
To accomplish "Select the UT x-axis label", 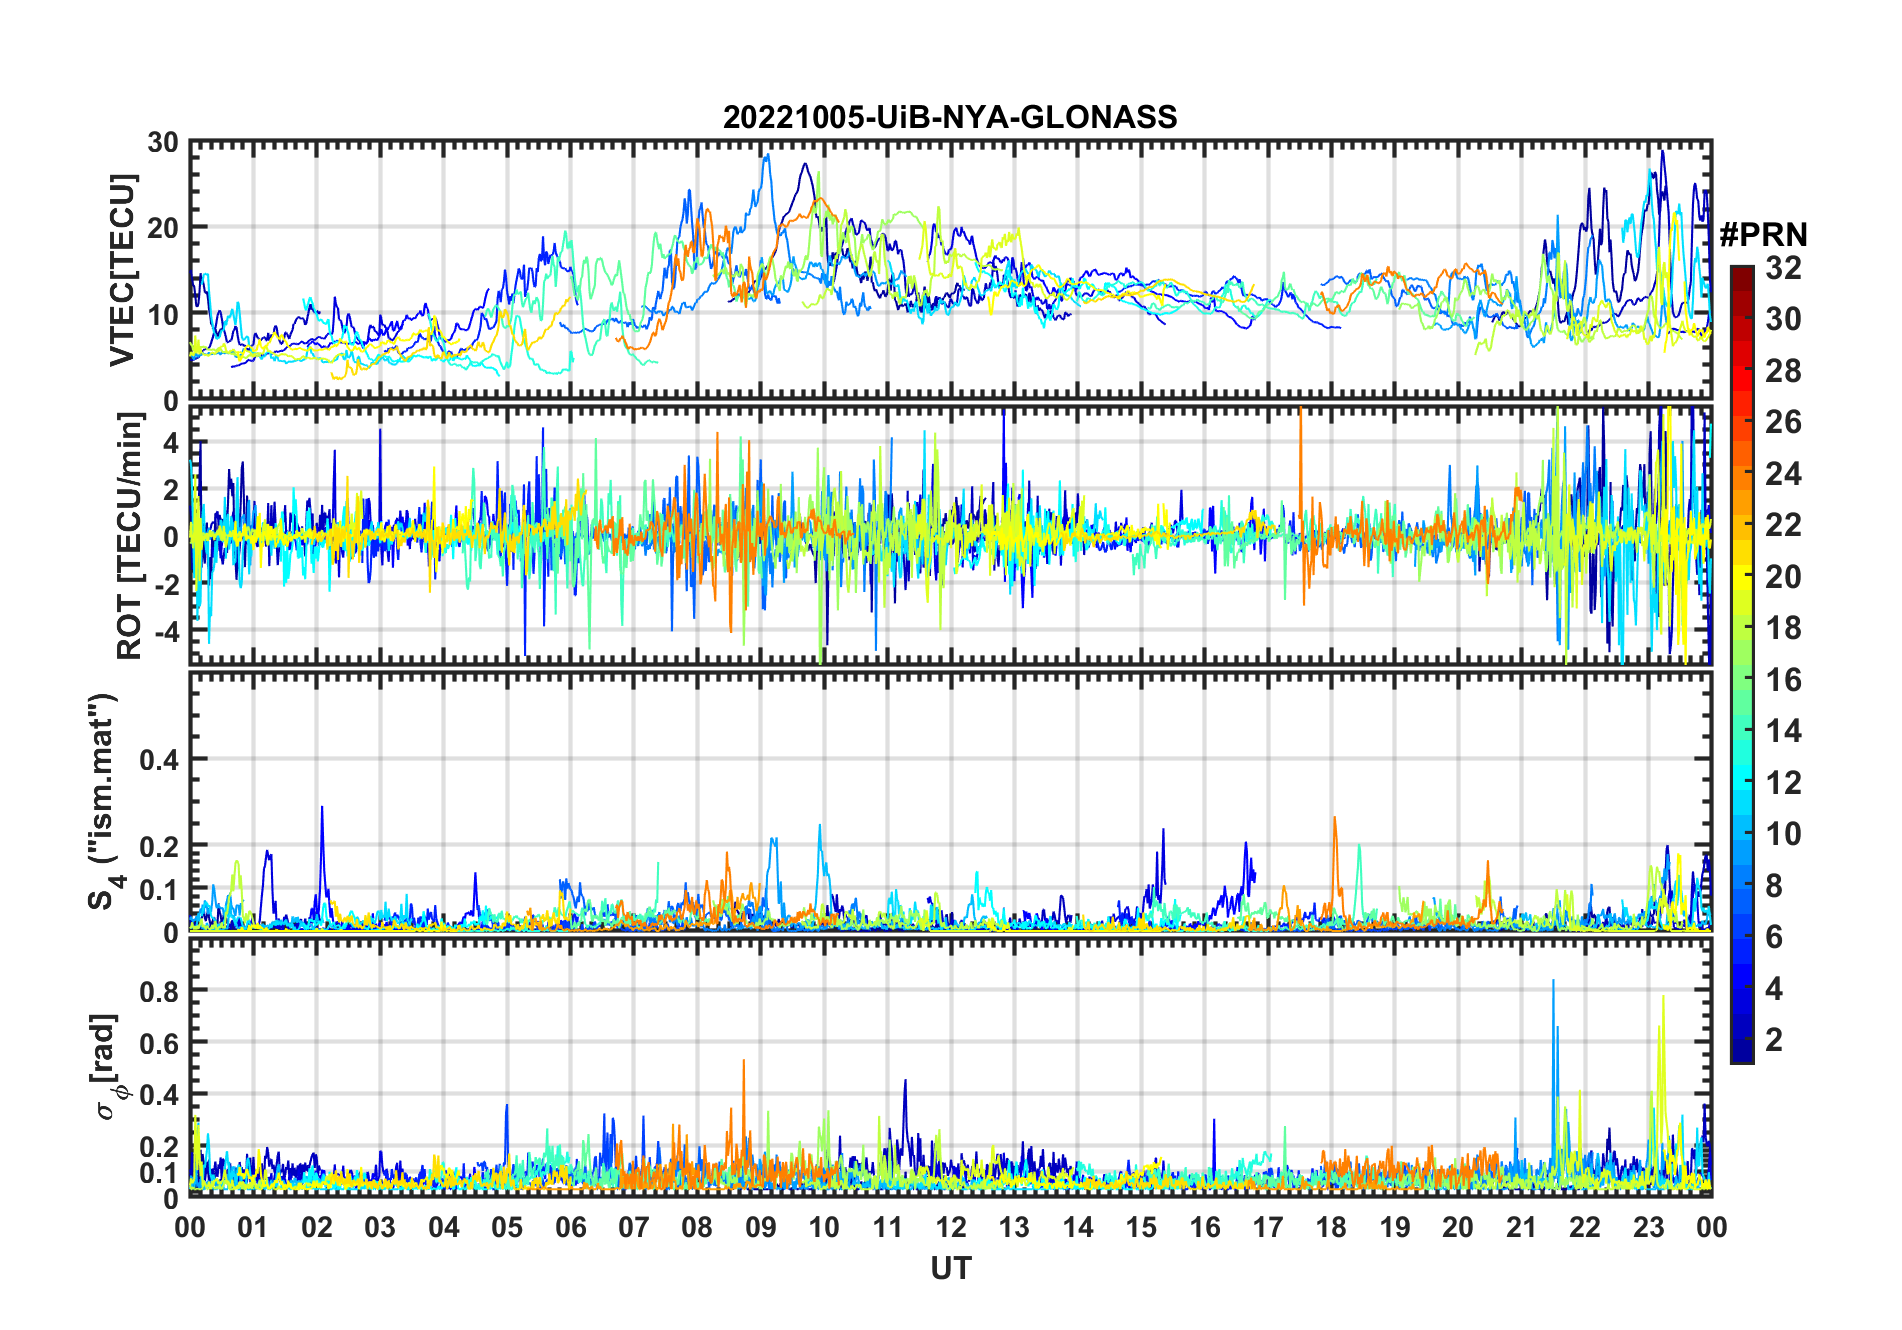I will pos(951,1268).
